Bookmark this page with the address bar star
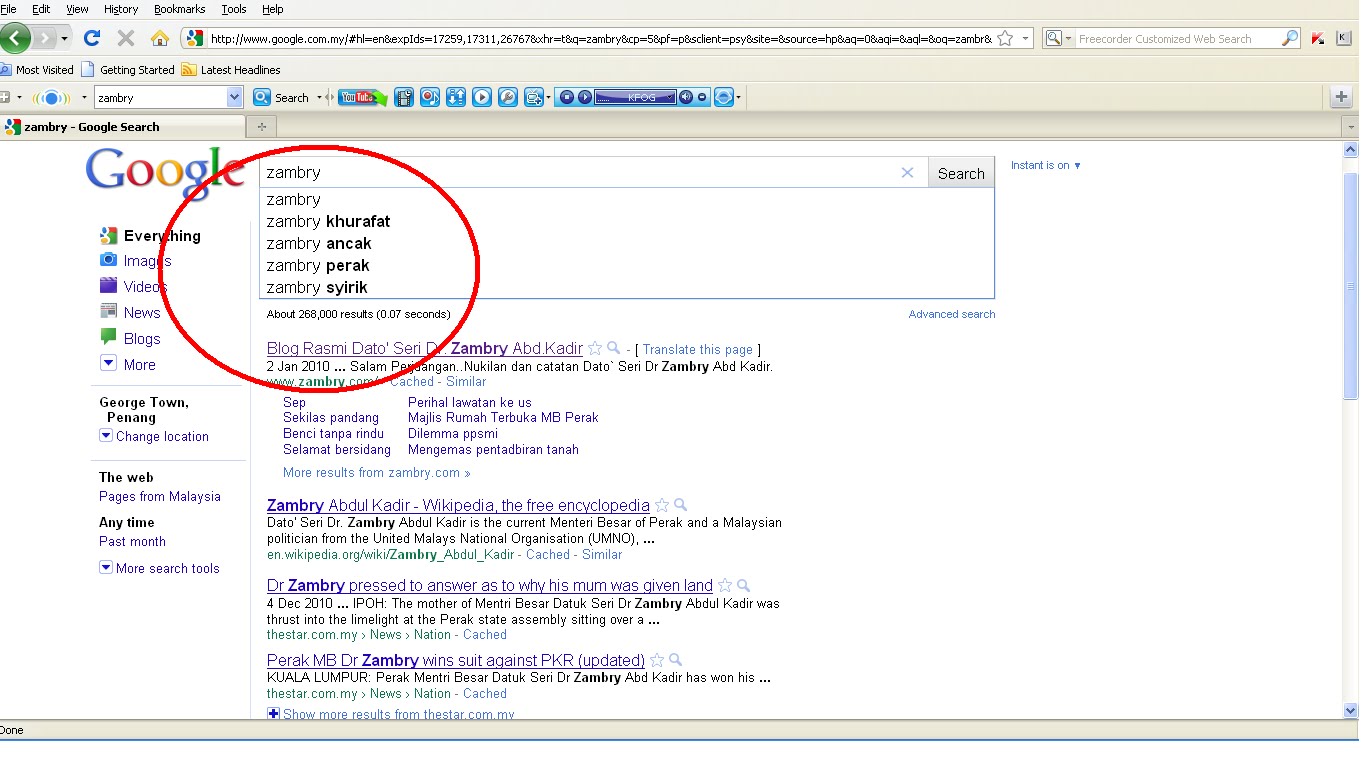1366x768 pixels. pos(1005,38)
